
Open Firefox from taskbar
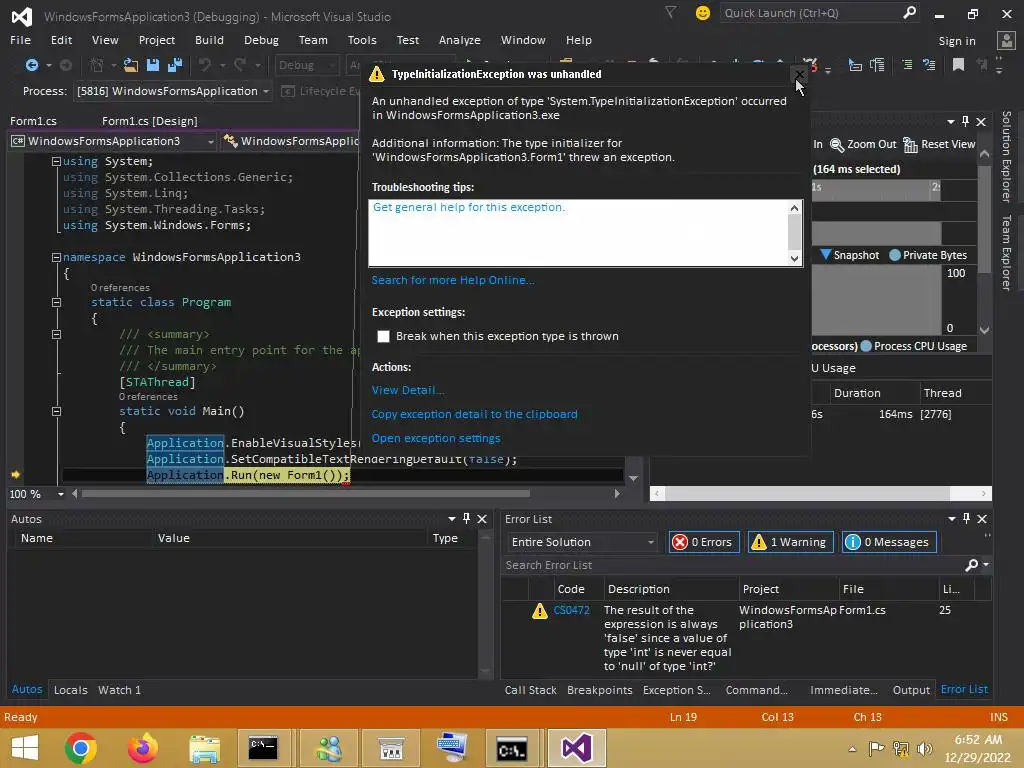(x=142, y=748)
